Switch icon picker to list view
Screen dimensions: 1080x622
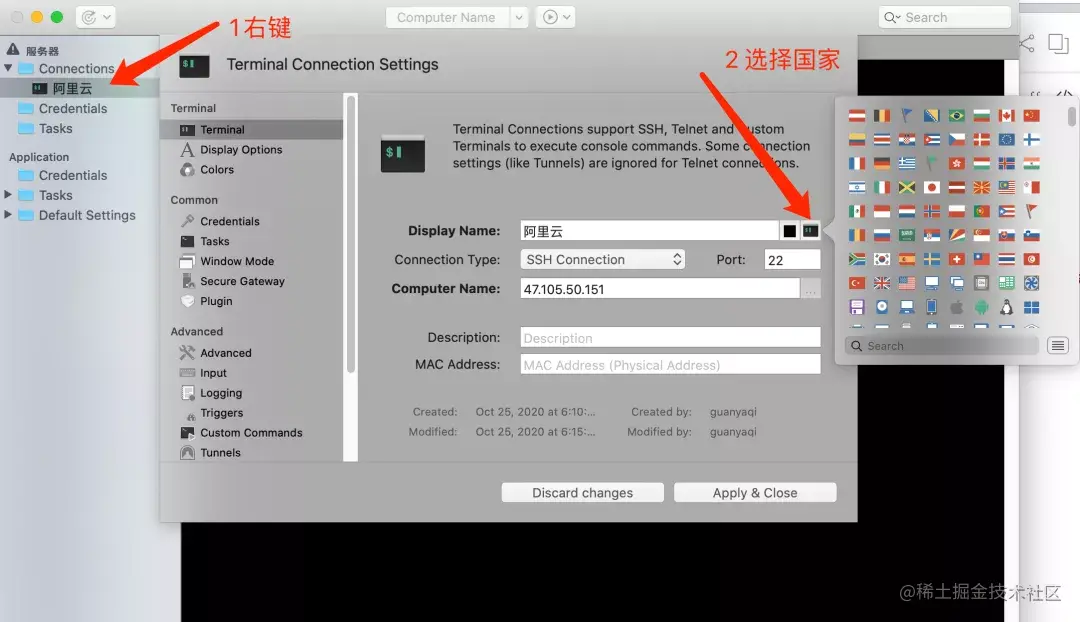point(1058,346)
